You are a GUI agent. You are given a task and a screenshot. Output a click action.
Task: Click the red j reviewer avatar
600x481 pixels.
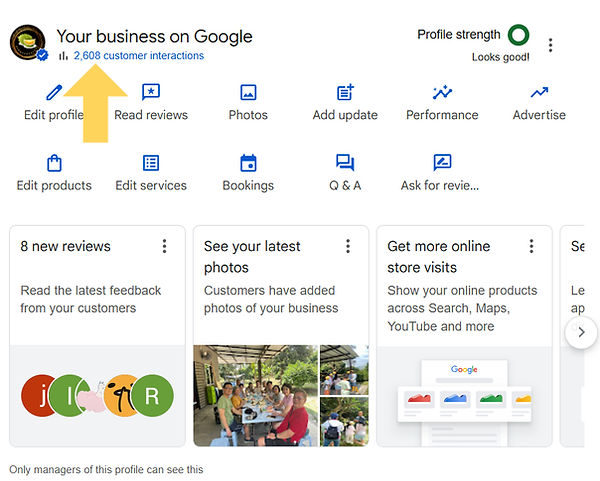tap(37, 396)
